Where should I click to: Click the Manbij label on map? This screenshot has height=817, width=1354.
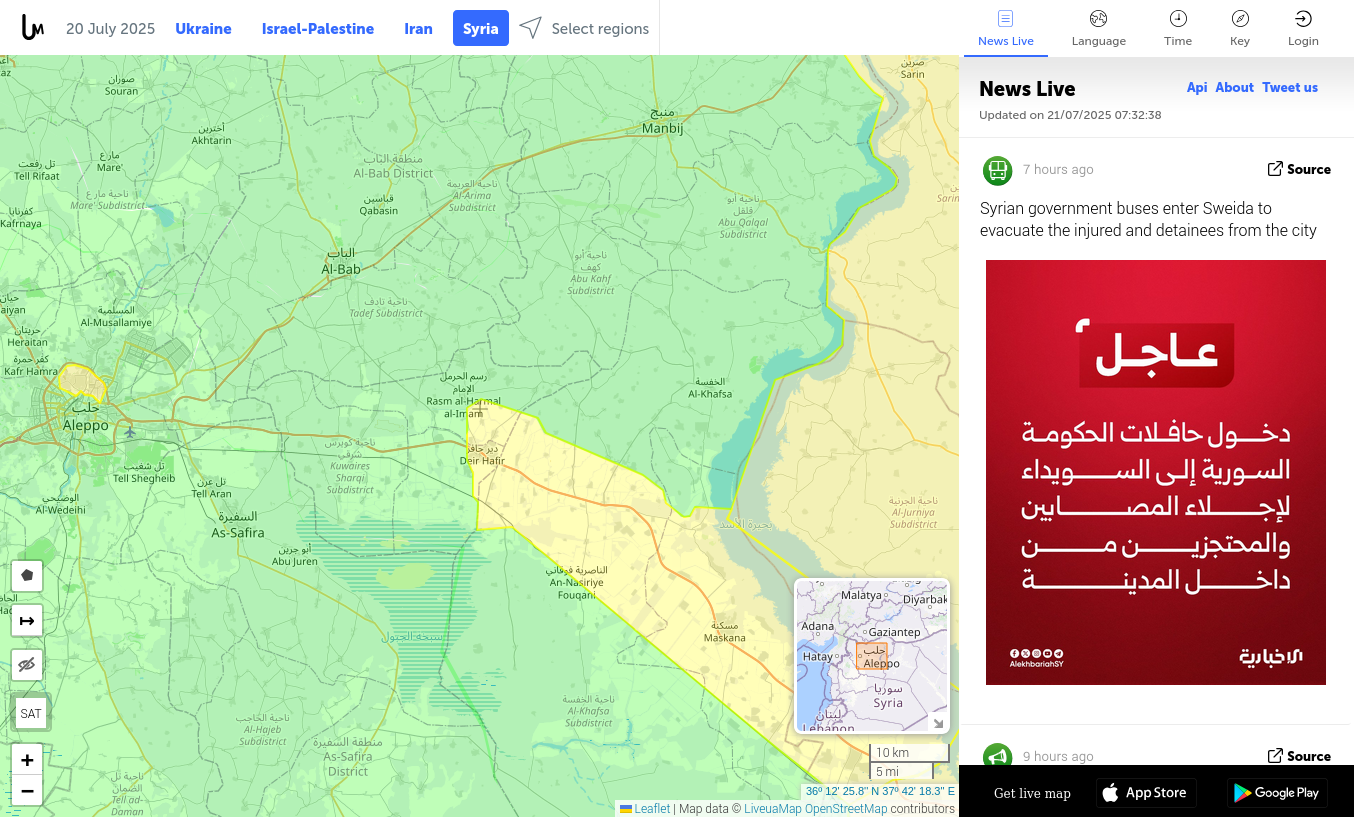(x=662, y=122)
